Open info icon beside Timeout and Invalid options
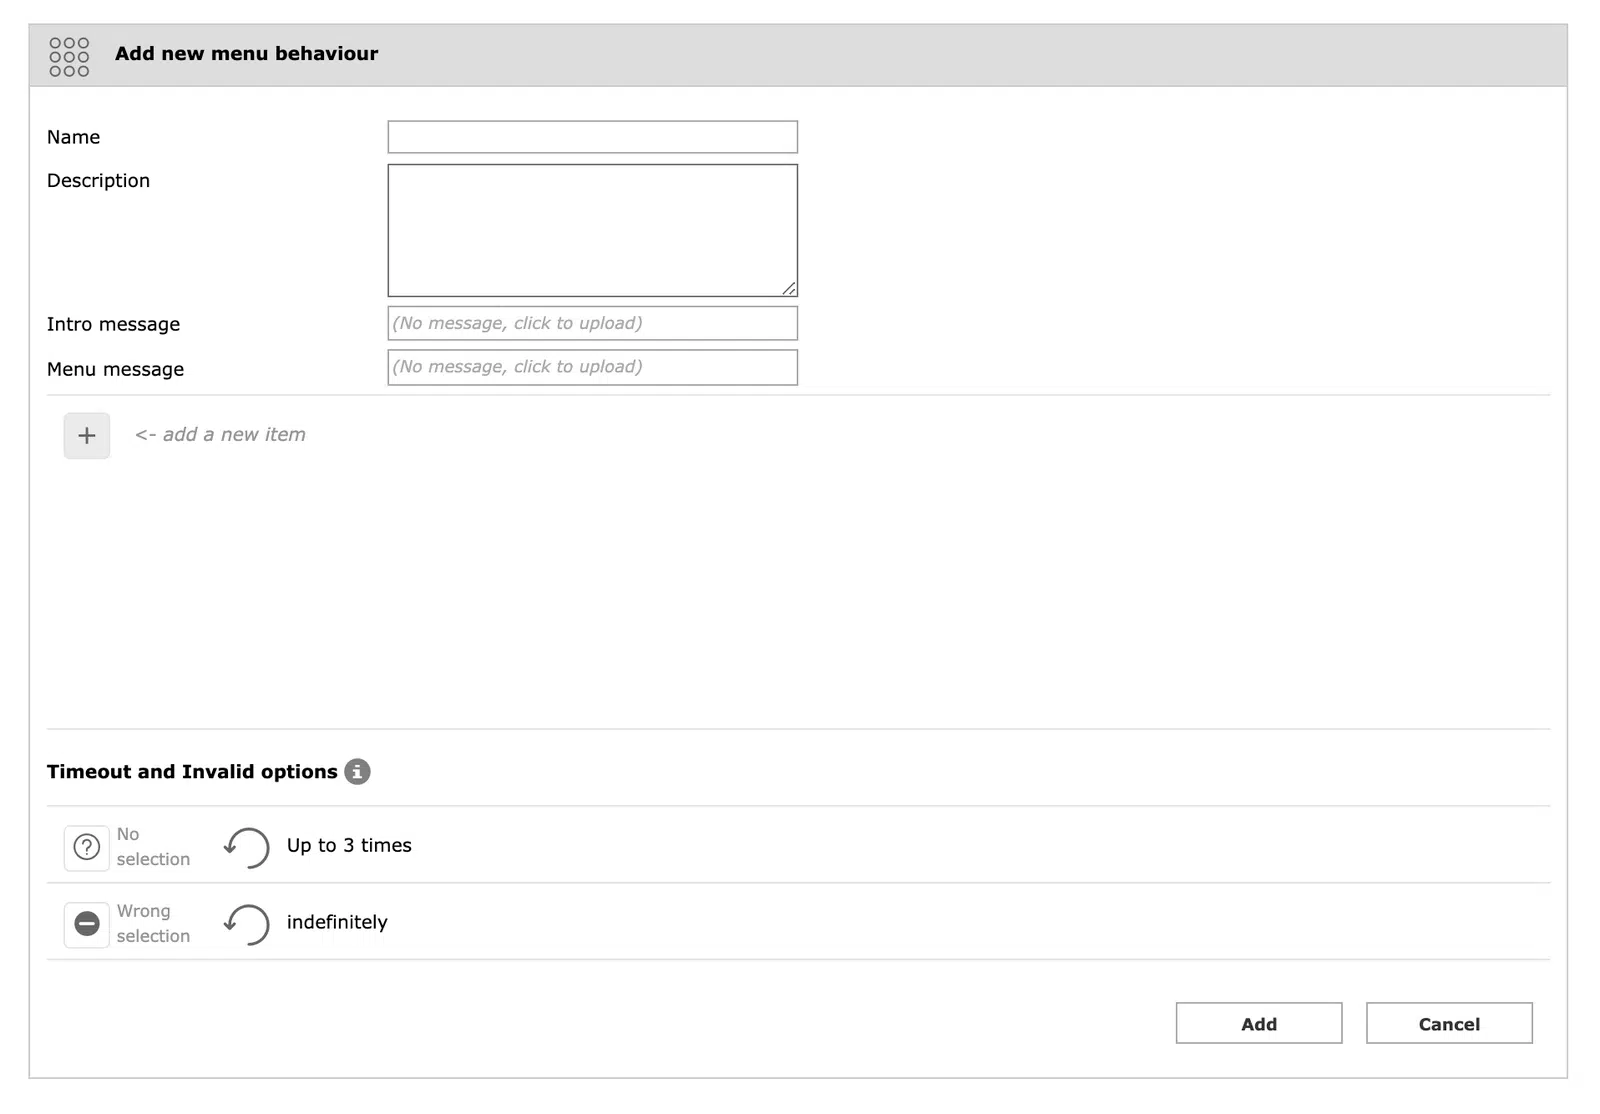 (x=357, y=772)
